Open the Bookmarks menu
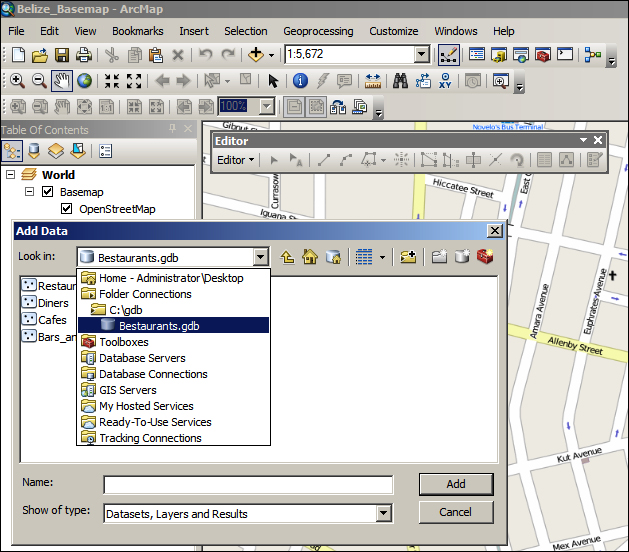Screen dimensions: 629x552 (x=138, y=31)
